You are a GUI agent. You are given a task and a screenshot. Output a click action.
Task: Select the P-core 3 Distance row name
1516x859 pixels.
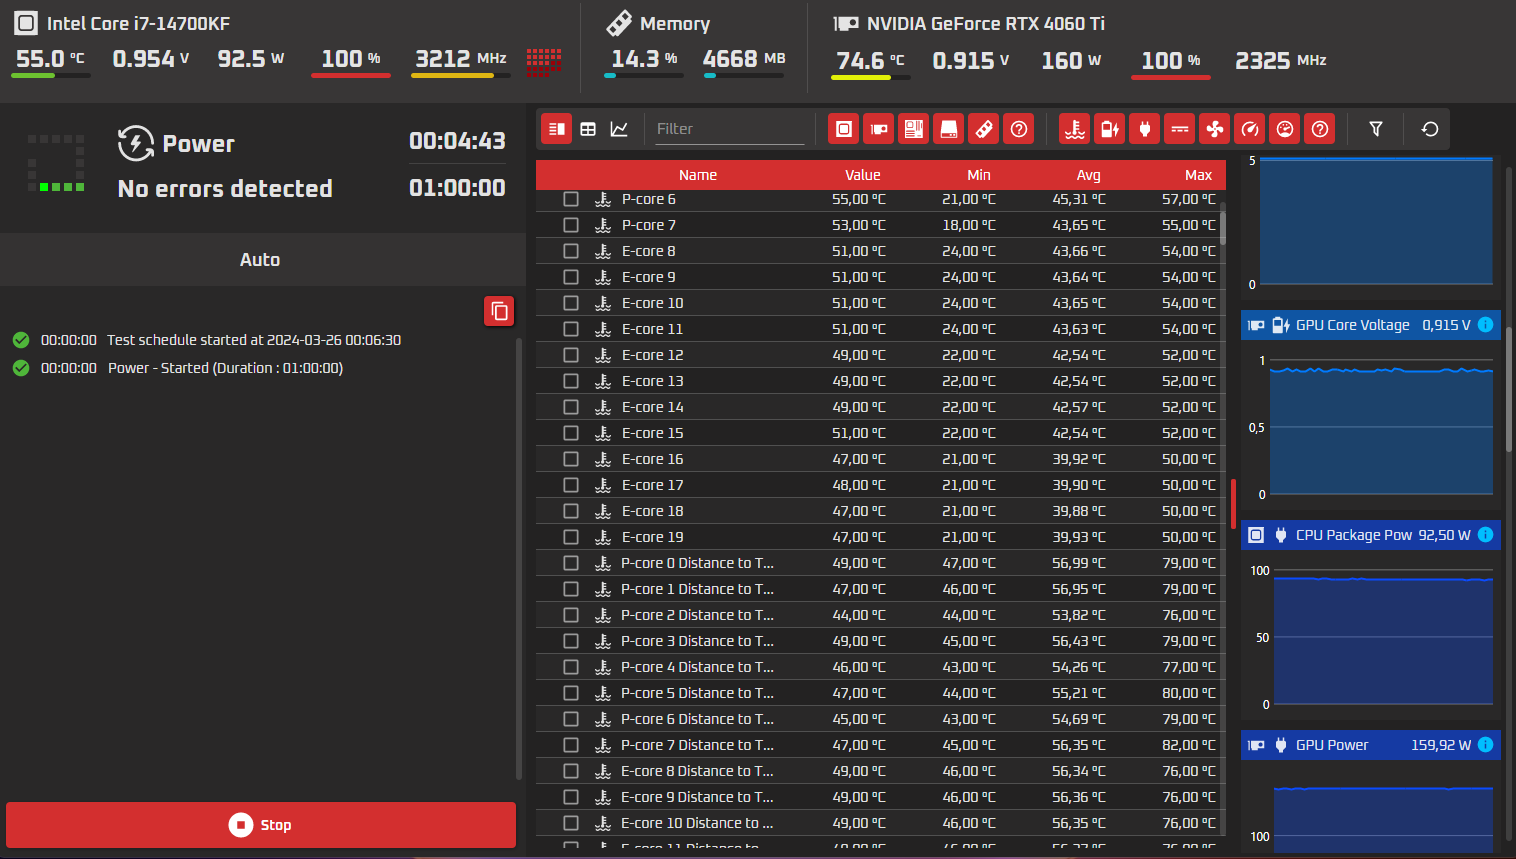(x=697, y=641)
